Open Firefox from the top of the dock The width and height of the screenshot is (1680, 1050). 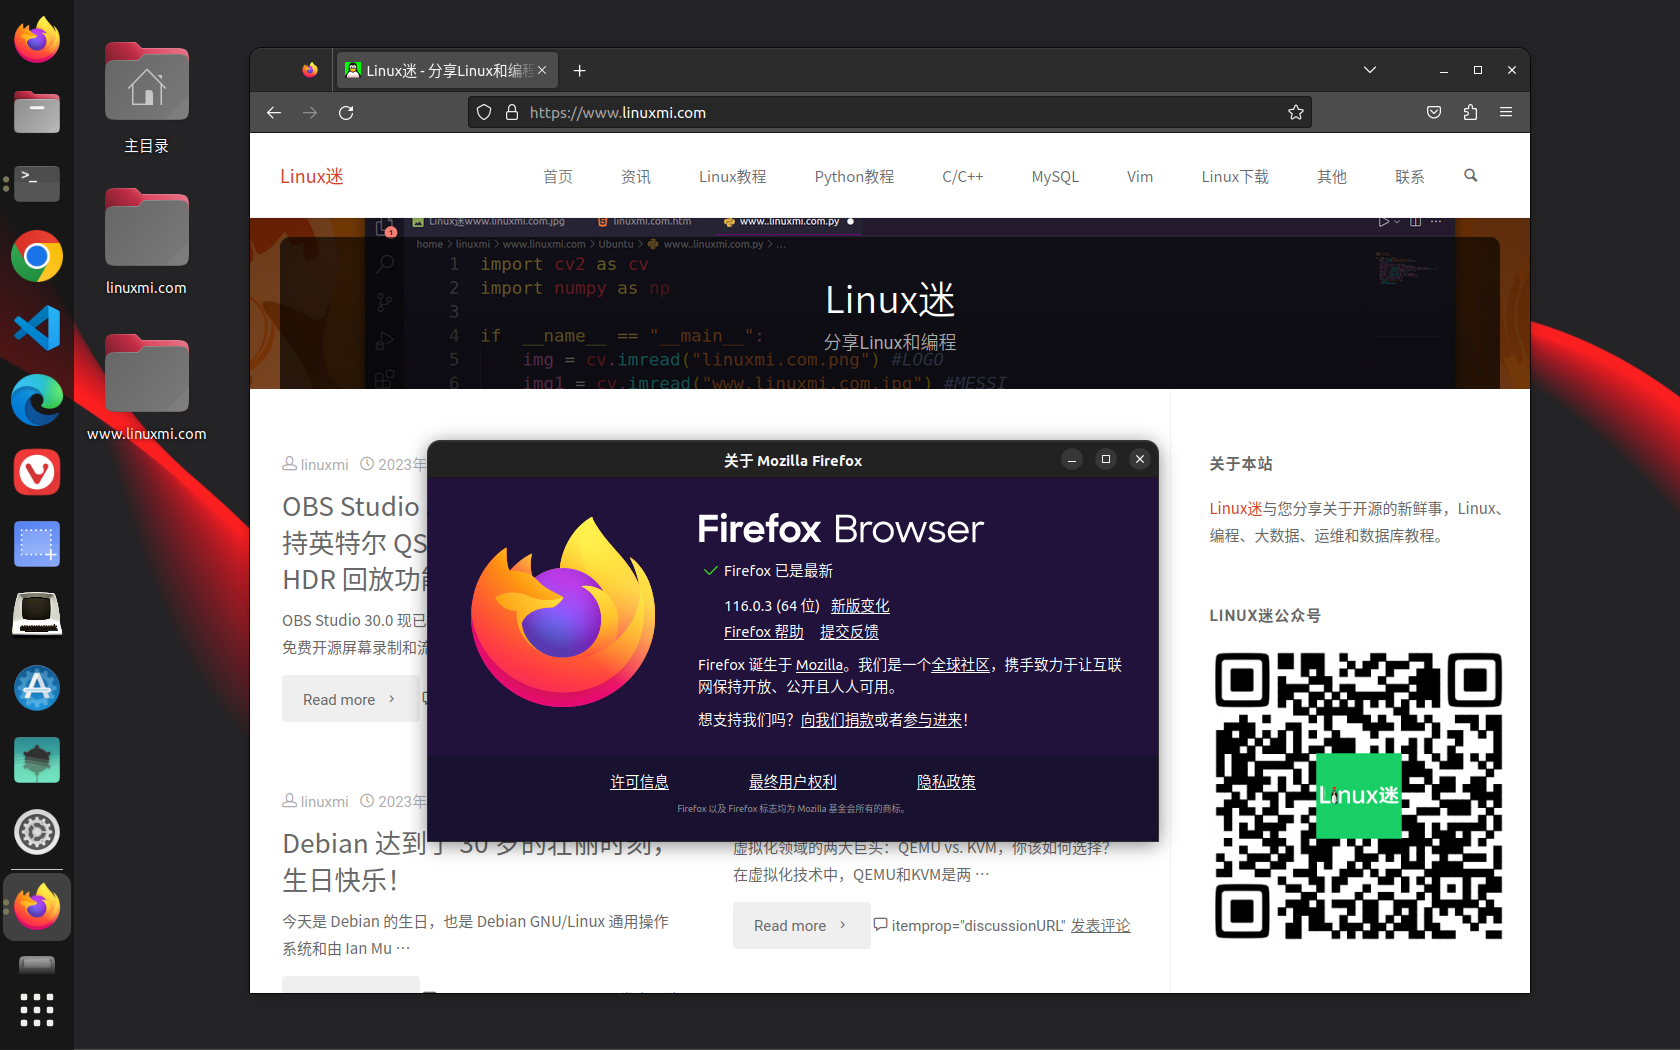click(37, 40)
